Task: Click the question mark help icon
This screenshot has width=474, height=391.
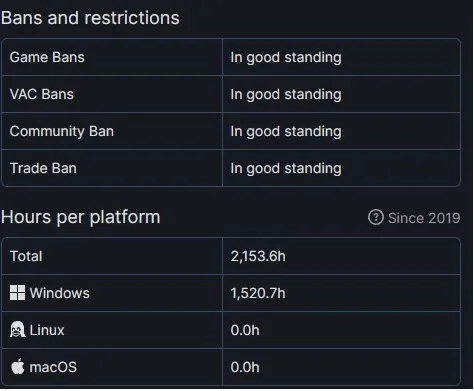Action: [376, 218]
